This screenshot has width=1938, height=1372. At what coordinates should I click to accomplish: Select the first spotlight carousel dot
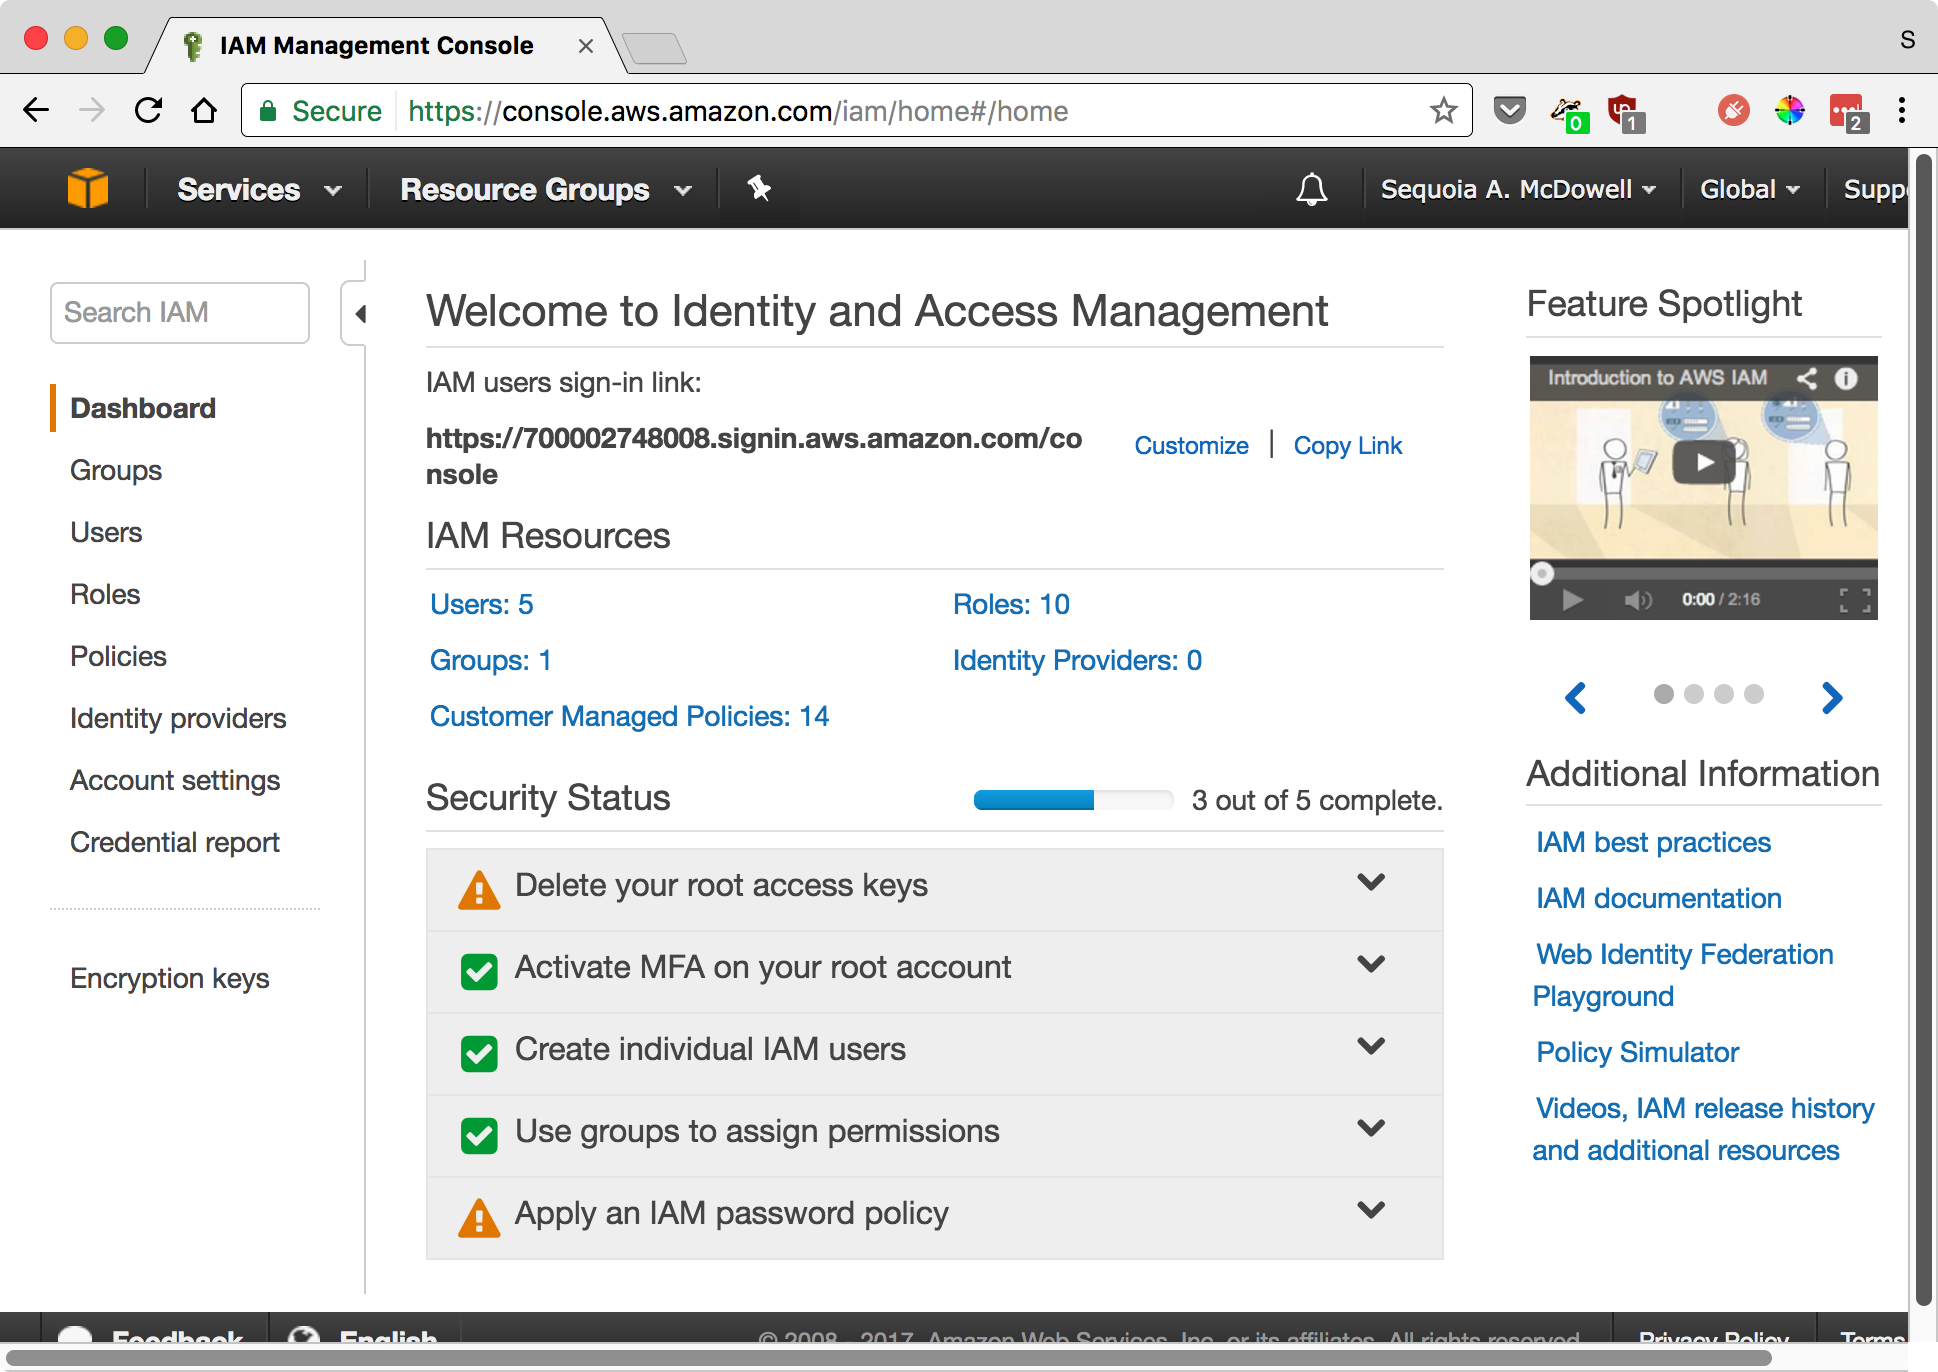[1664, 694]
